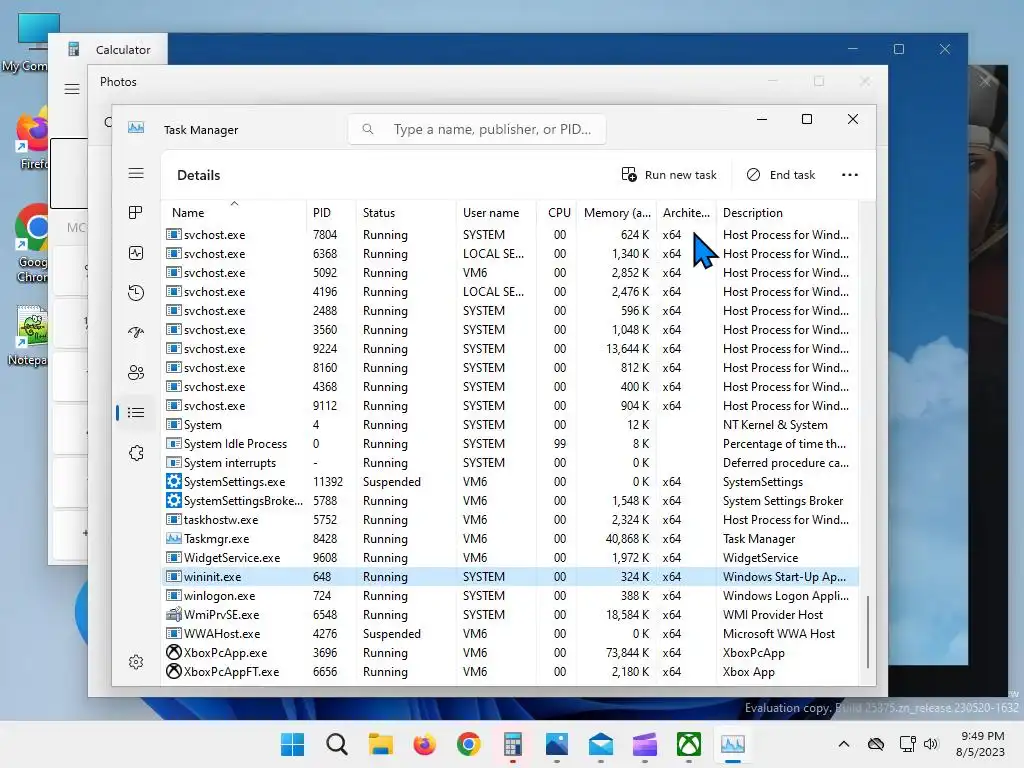Click the Run new task button
This screenshot has width=1024, height=768.
[669, 175]
